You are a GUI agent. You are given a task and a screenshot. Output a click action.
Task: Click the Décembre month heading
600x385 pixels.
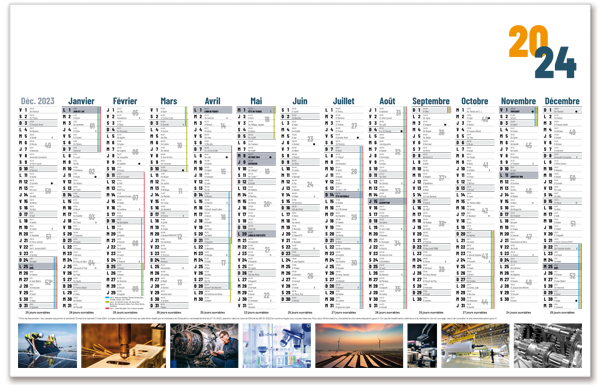[x=562, y=101]
